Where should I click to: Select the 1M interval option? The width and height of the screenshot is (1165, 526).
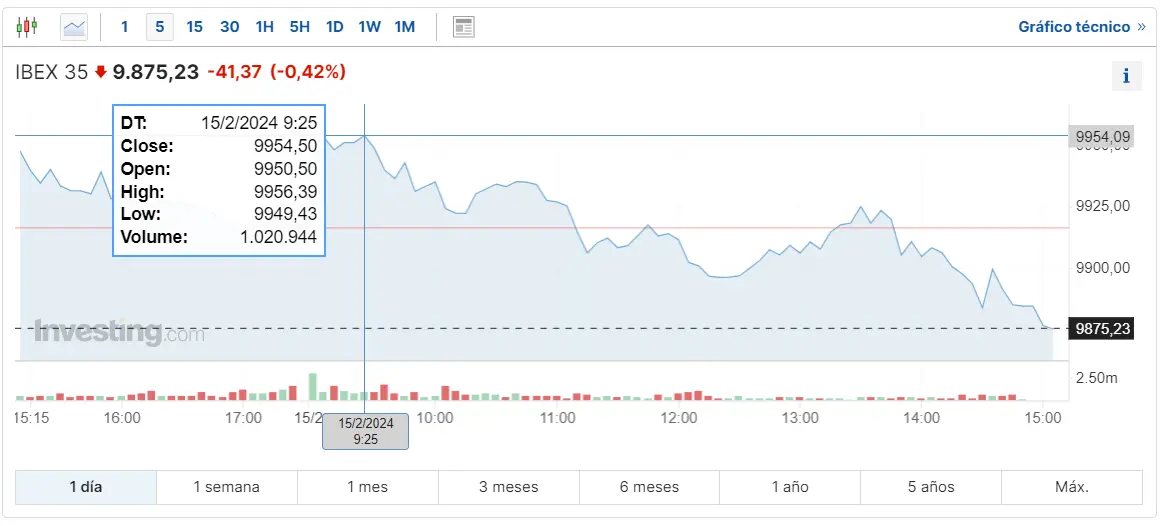(x=404, y=27)
